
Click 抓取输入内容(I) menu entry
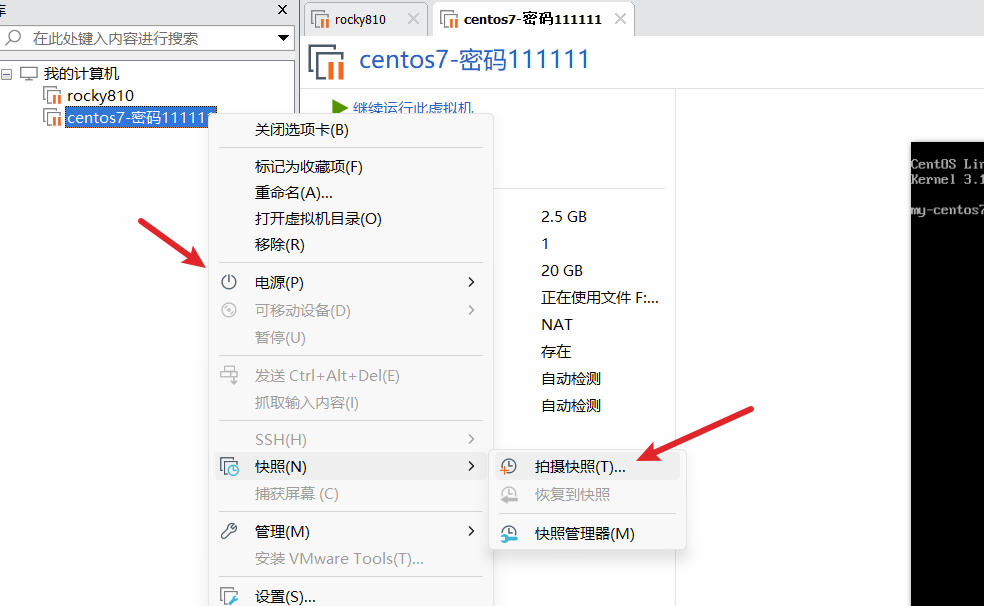pos(351,403)
